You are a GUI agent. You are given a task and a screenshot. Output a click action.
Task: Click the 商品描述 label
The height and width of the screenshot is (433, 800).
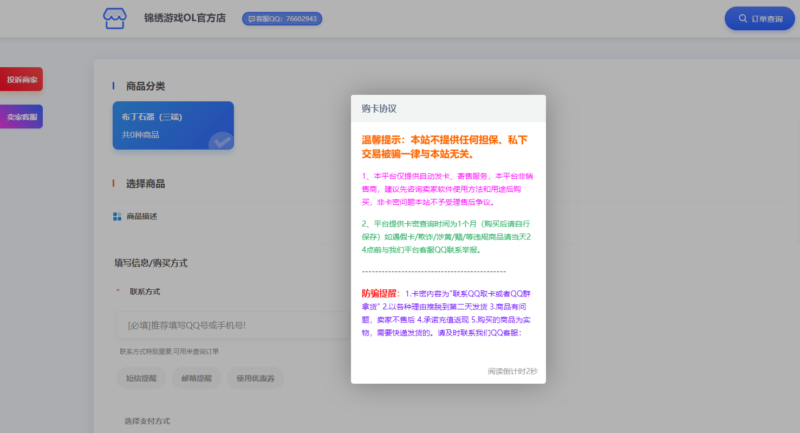142,216
